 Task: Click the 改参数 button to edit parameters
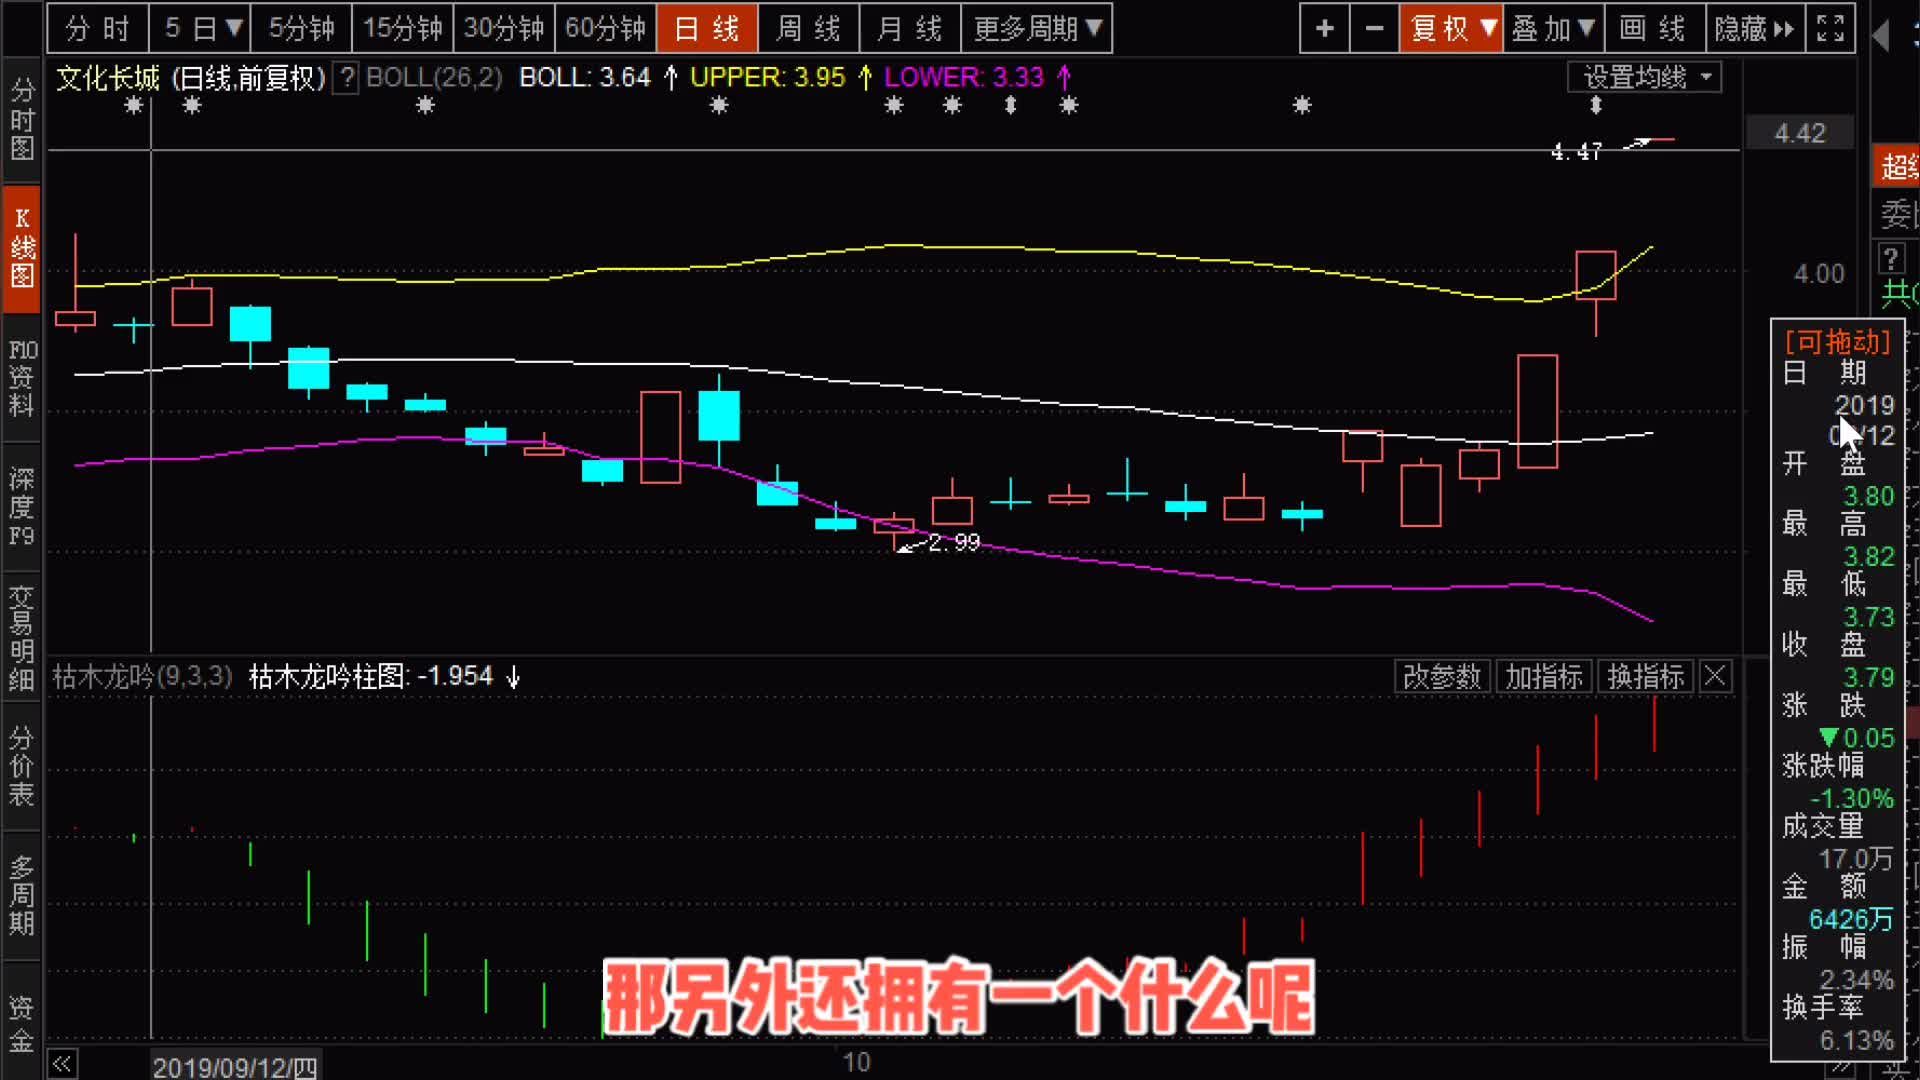[1442, 676]
